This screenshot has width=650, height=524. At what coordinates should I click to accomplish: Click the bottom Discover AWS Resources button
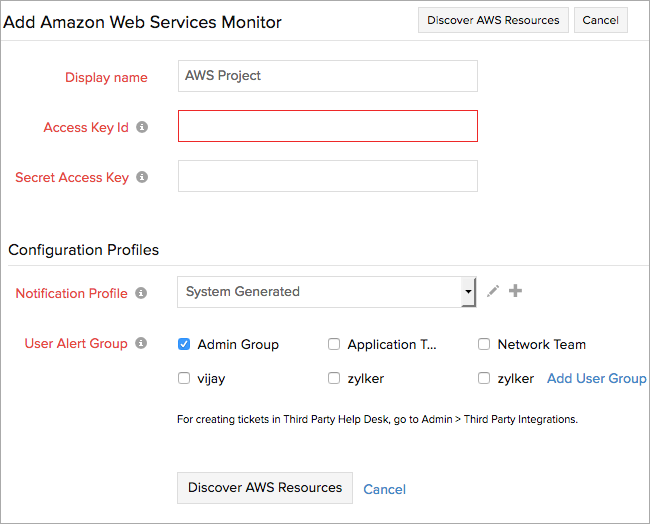click(265, 488)
